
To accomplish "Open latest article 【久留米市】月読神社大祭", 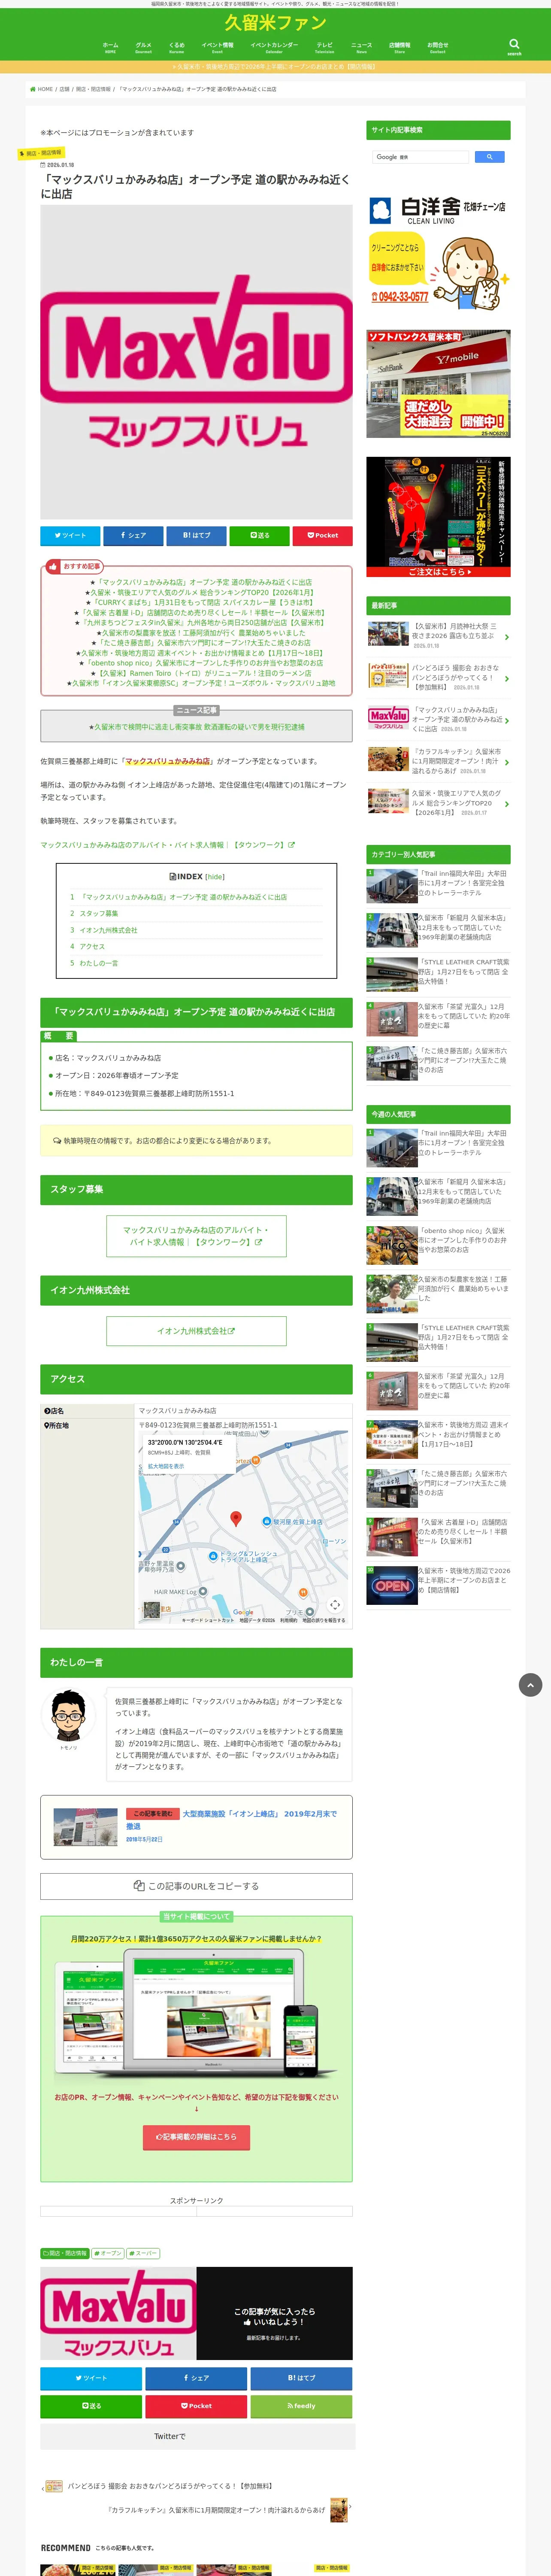I will (x=438, y=635).
